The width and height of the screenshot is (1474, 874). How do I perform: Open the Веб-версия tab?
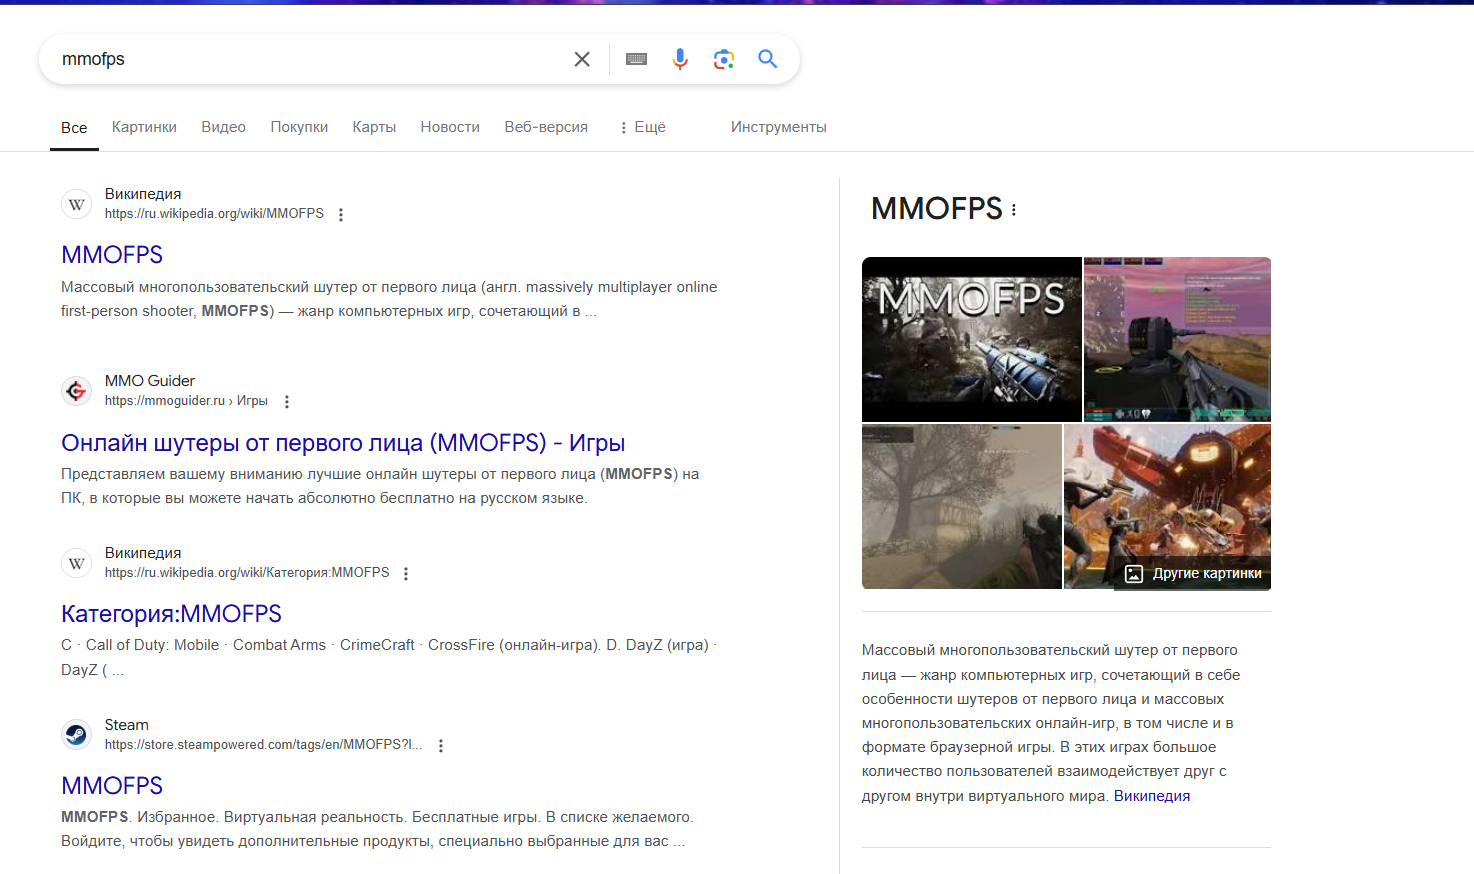546,127
